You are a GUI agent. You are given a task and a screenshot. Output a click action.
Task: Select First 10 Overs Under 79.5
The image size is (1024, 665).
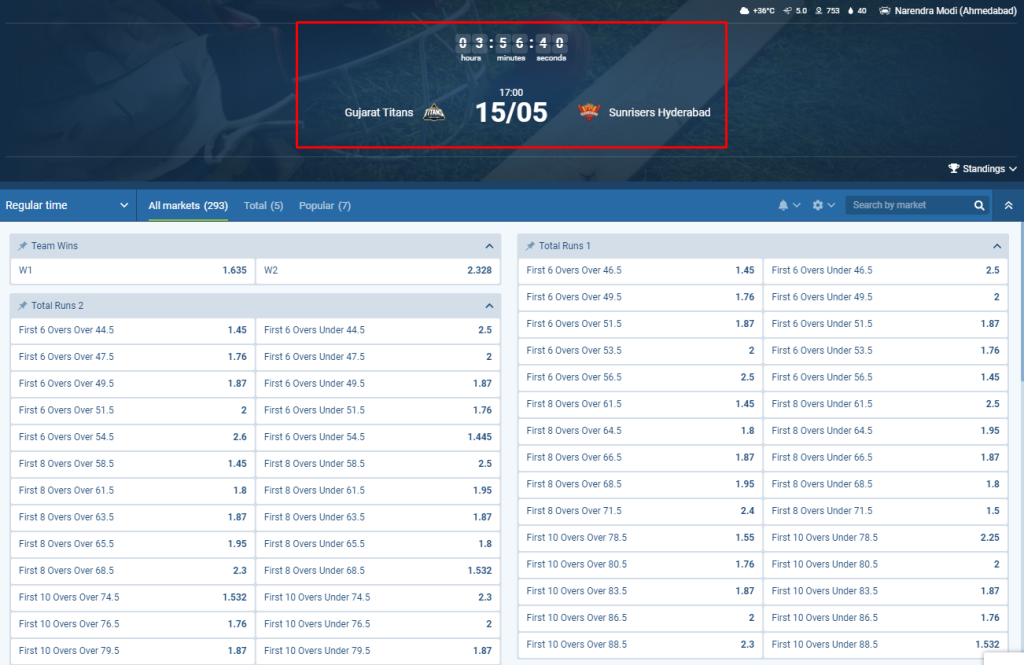point(377,651)
